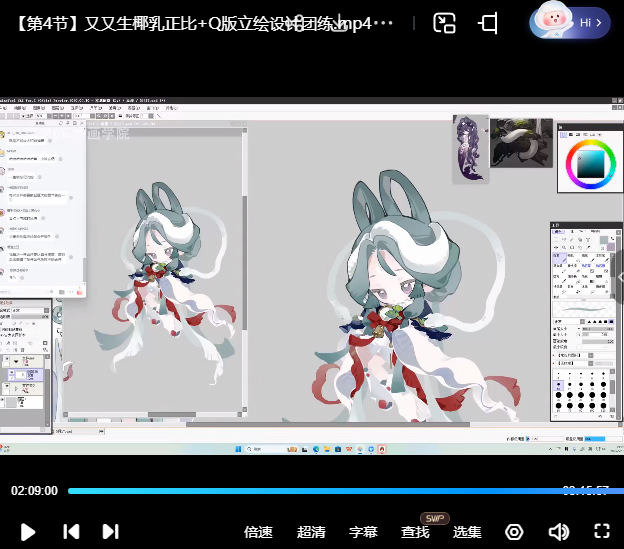Click the black-and-white creature reference image
The height and width of the screenshot is (549, 624).
(520, 142)
